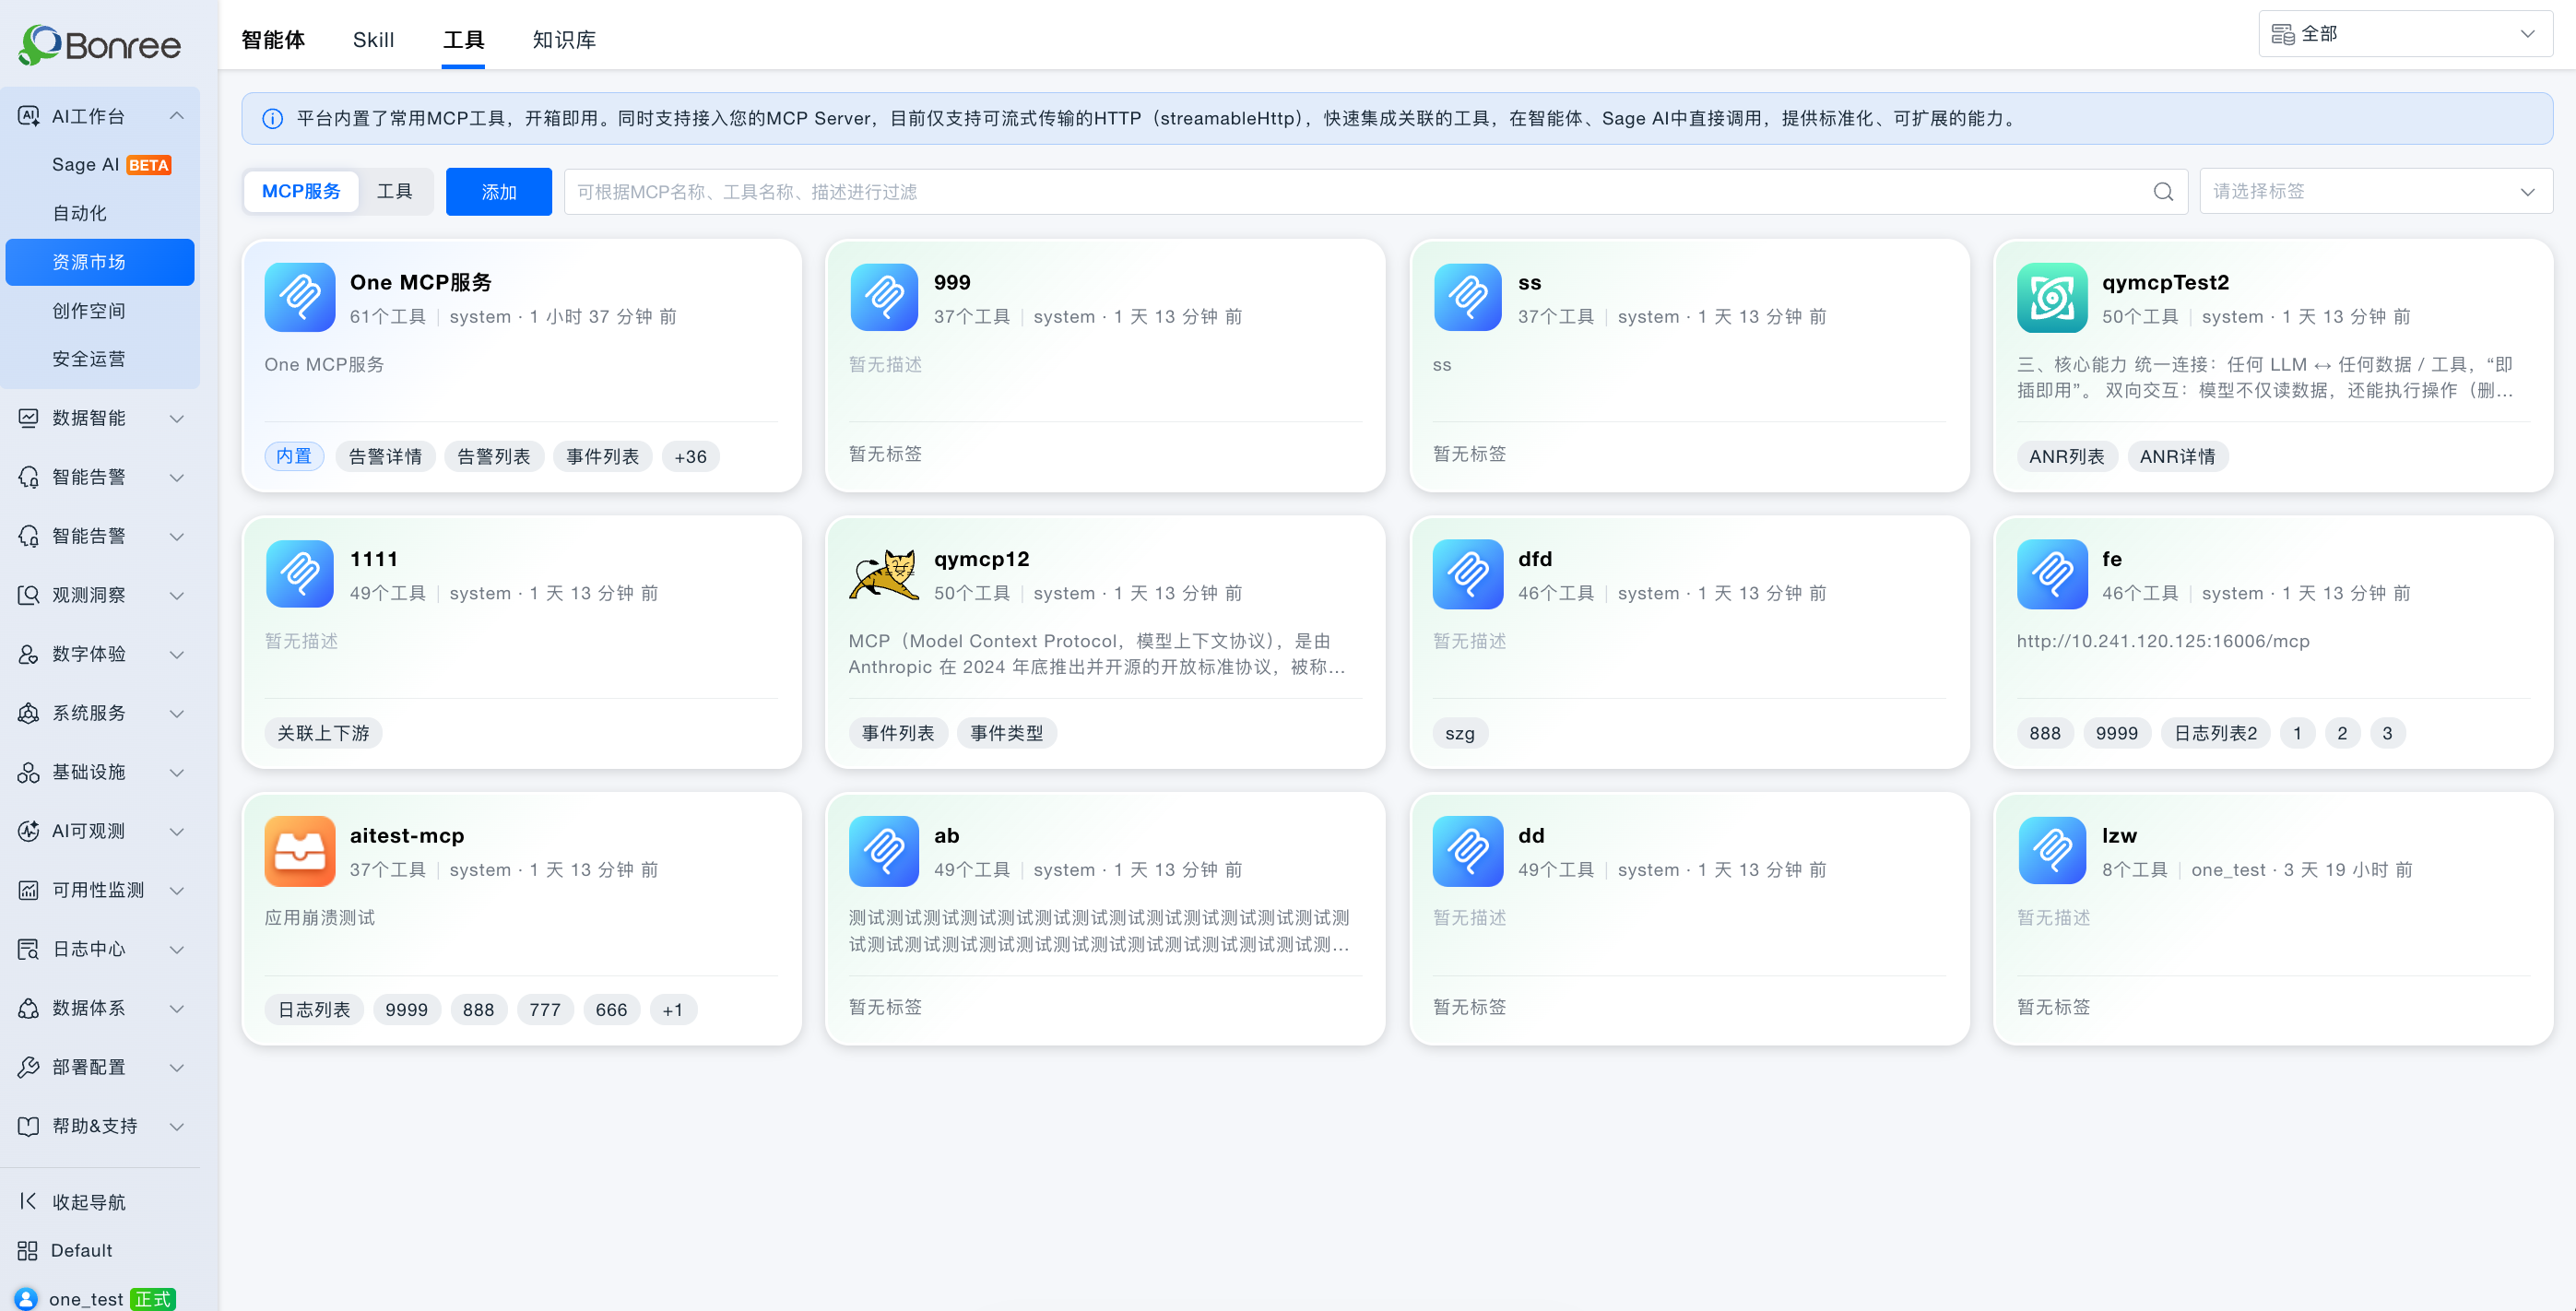Click the ab service icon

[x=884, y=851]
